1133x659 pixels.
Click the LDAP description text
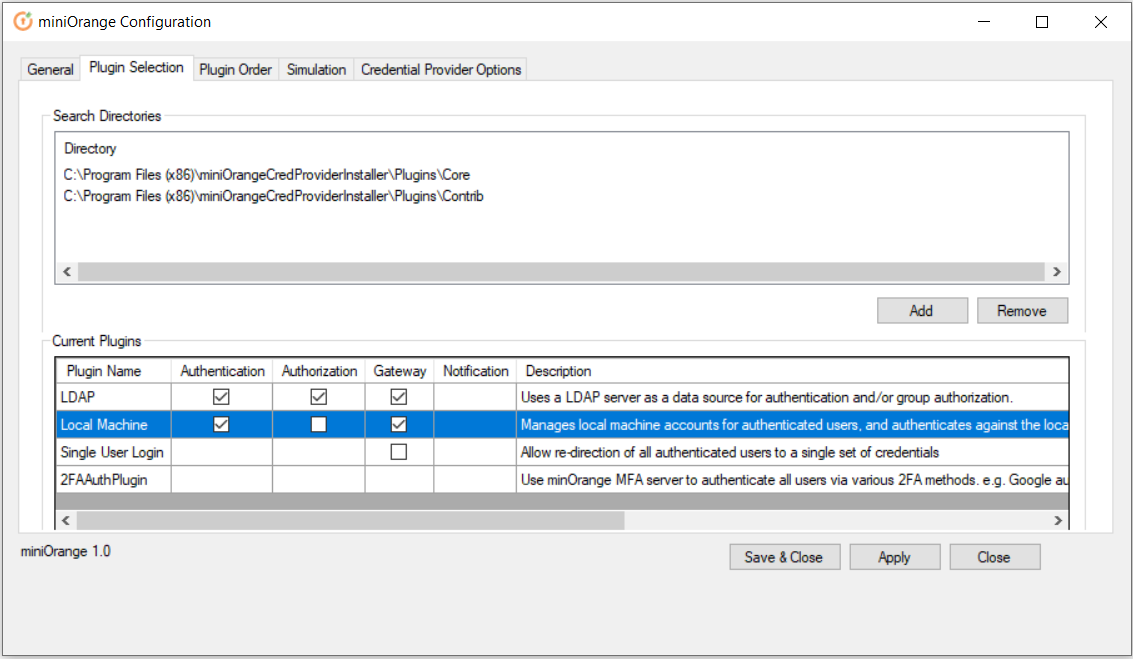(767, 397)
